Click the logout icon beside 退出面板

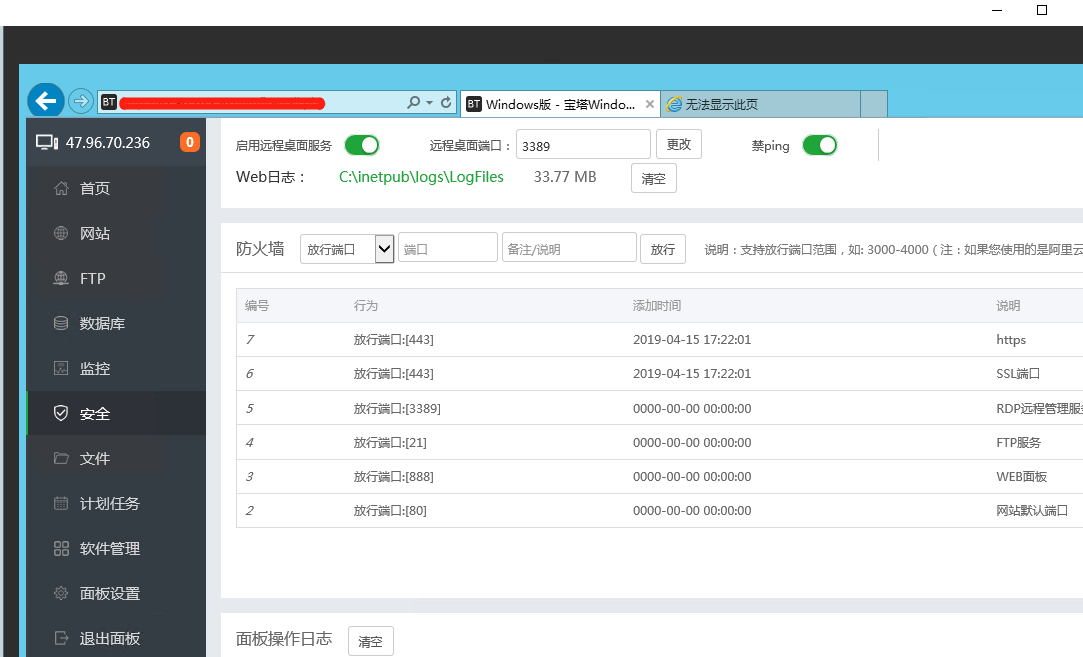coord(61,638)
